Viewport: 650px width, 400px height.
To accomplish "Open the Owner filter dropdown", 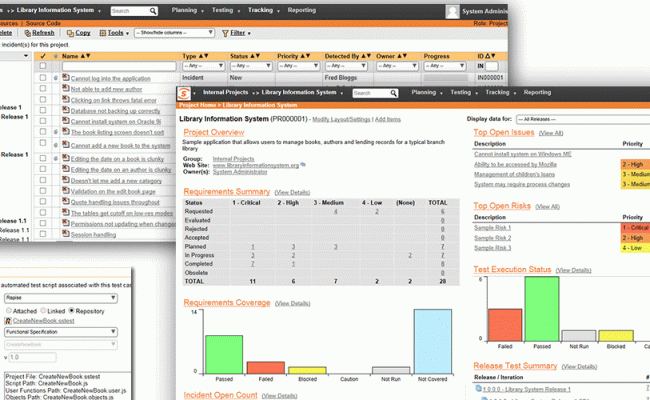I will 397,66.
